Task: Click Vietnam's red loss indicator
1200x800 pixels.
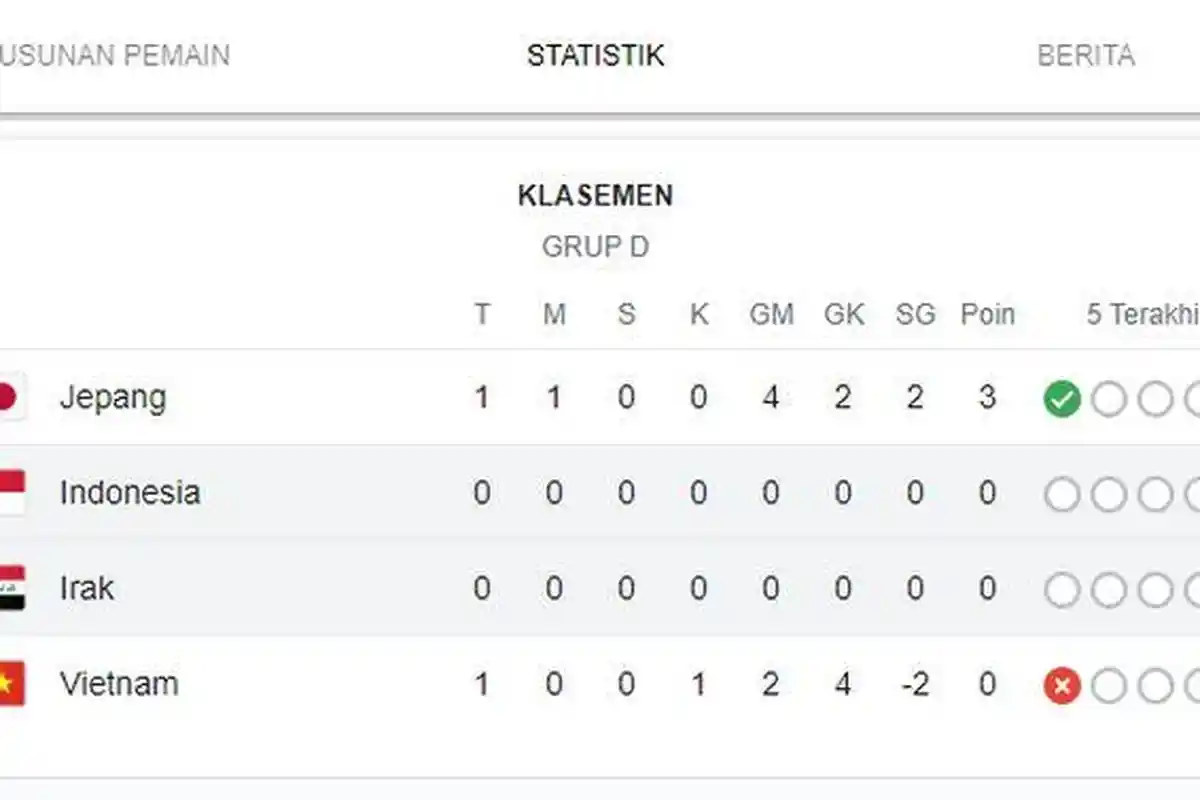Action: pos(1062,685)
